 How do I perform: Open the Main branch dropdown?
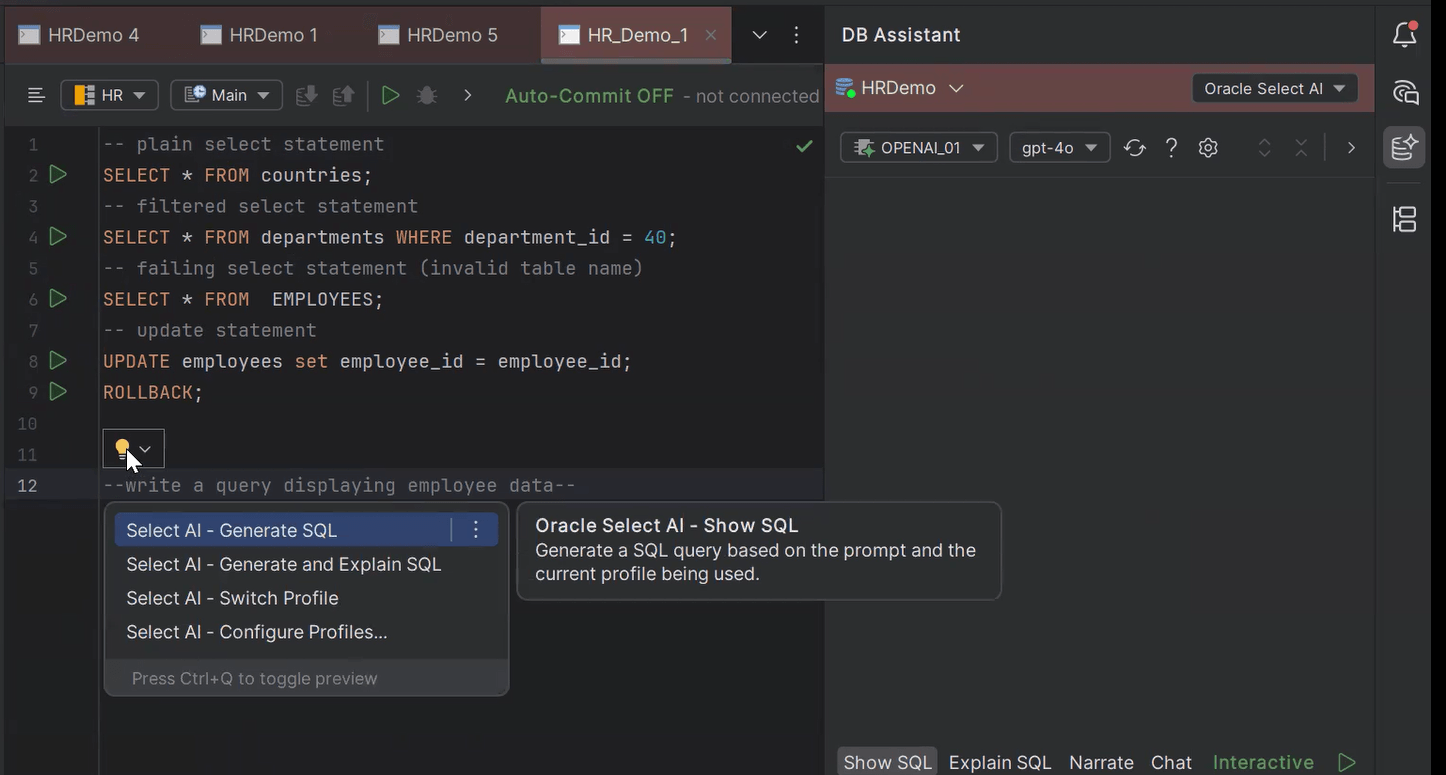pyautogui.click(x=226, y=95)
